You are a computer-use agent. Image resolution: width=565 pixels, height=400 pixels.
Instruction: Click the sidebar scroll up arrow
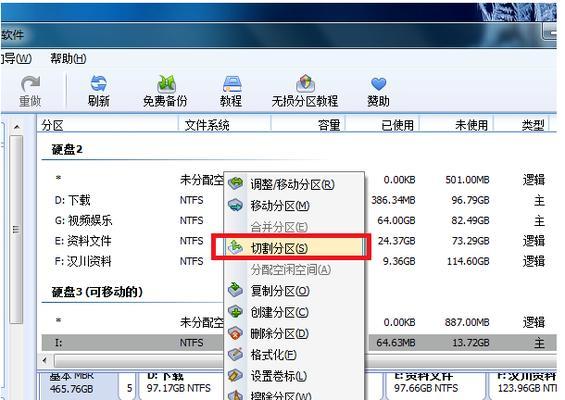point(17,127)
